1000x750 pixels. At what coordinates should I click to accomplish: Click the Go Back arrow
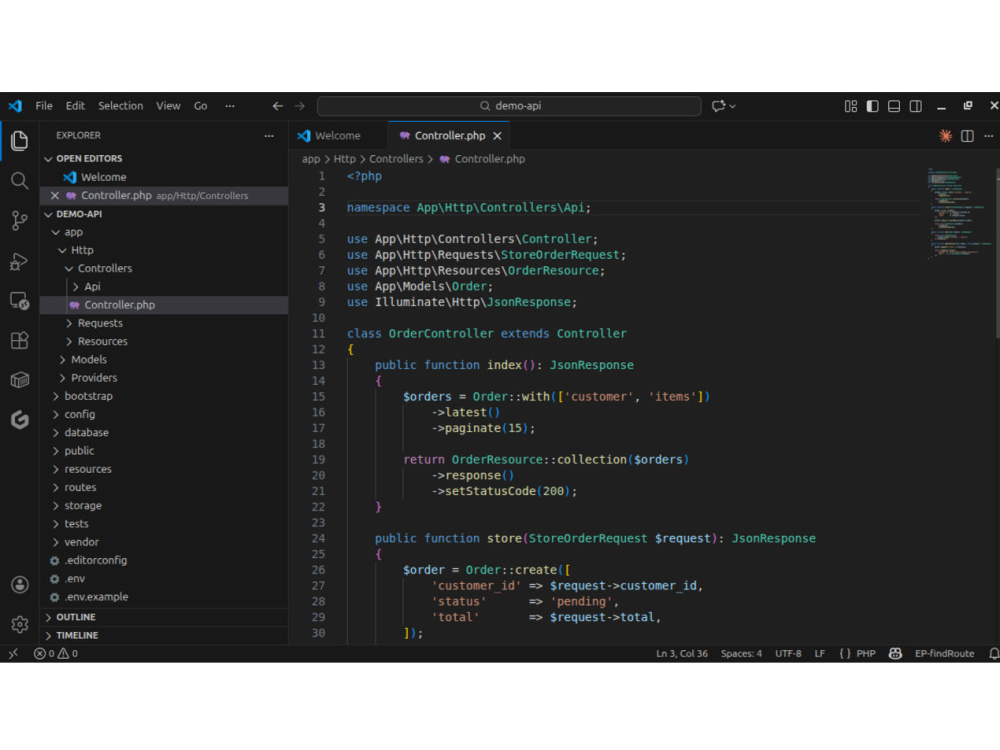click(x=277, y=106)
